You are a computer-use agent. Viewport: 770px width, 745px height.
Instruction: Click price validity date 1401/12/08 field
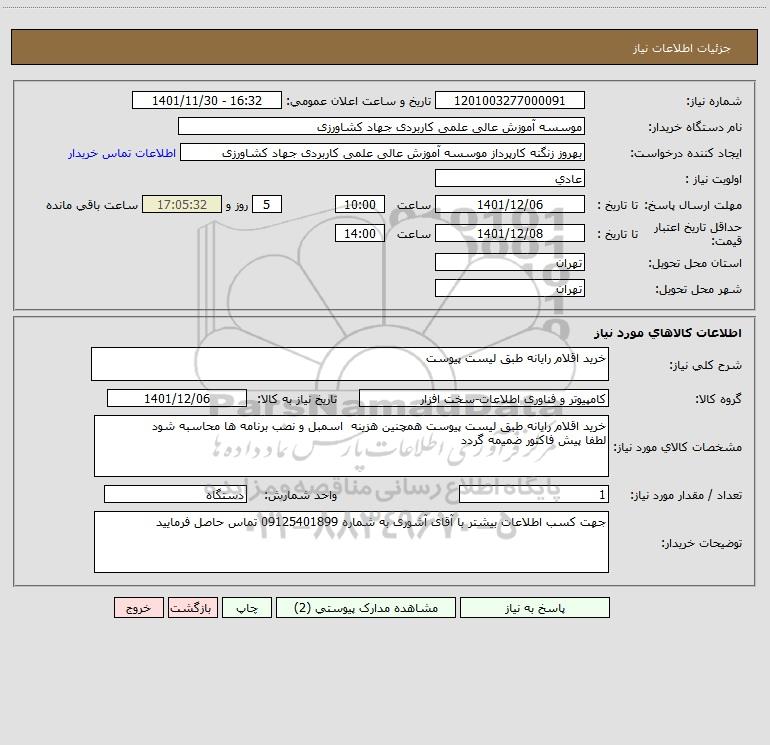pyautogui.click(x=510, y=233)
